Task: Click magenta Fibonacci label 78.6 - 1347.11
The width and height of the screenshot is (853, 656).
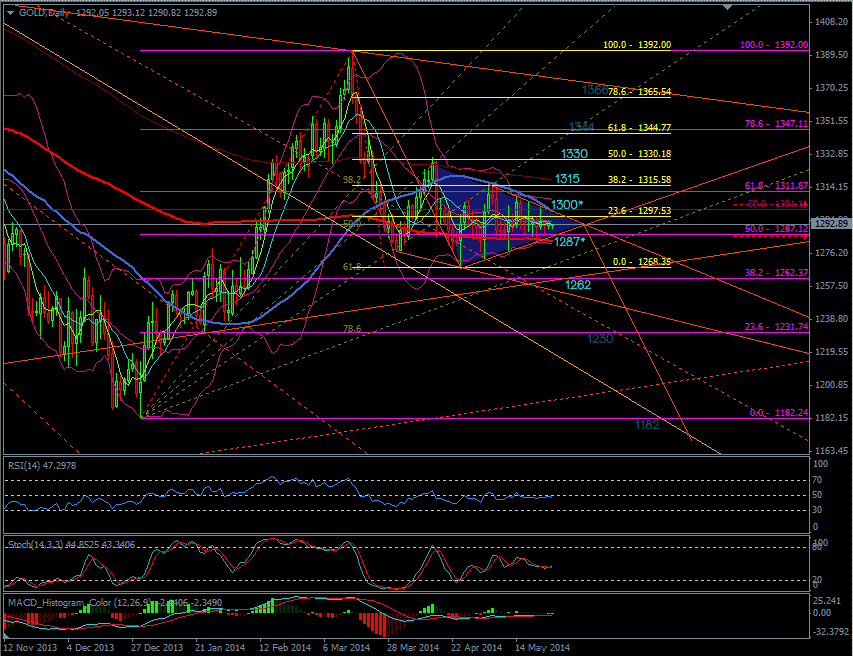Action: pos(776,124)
